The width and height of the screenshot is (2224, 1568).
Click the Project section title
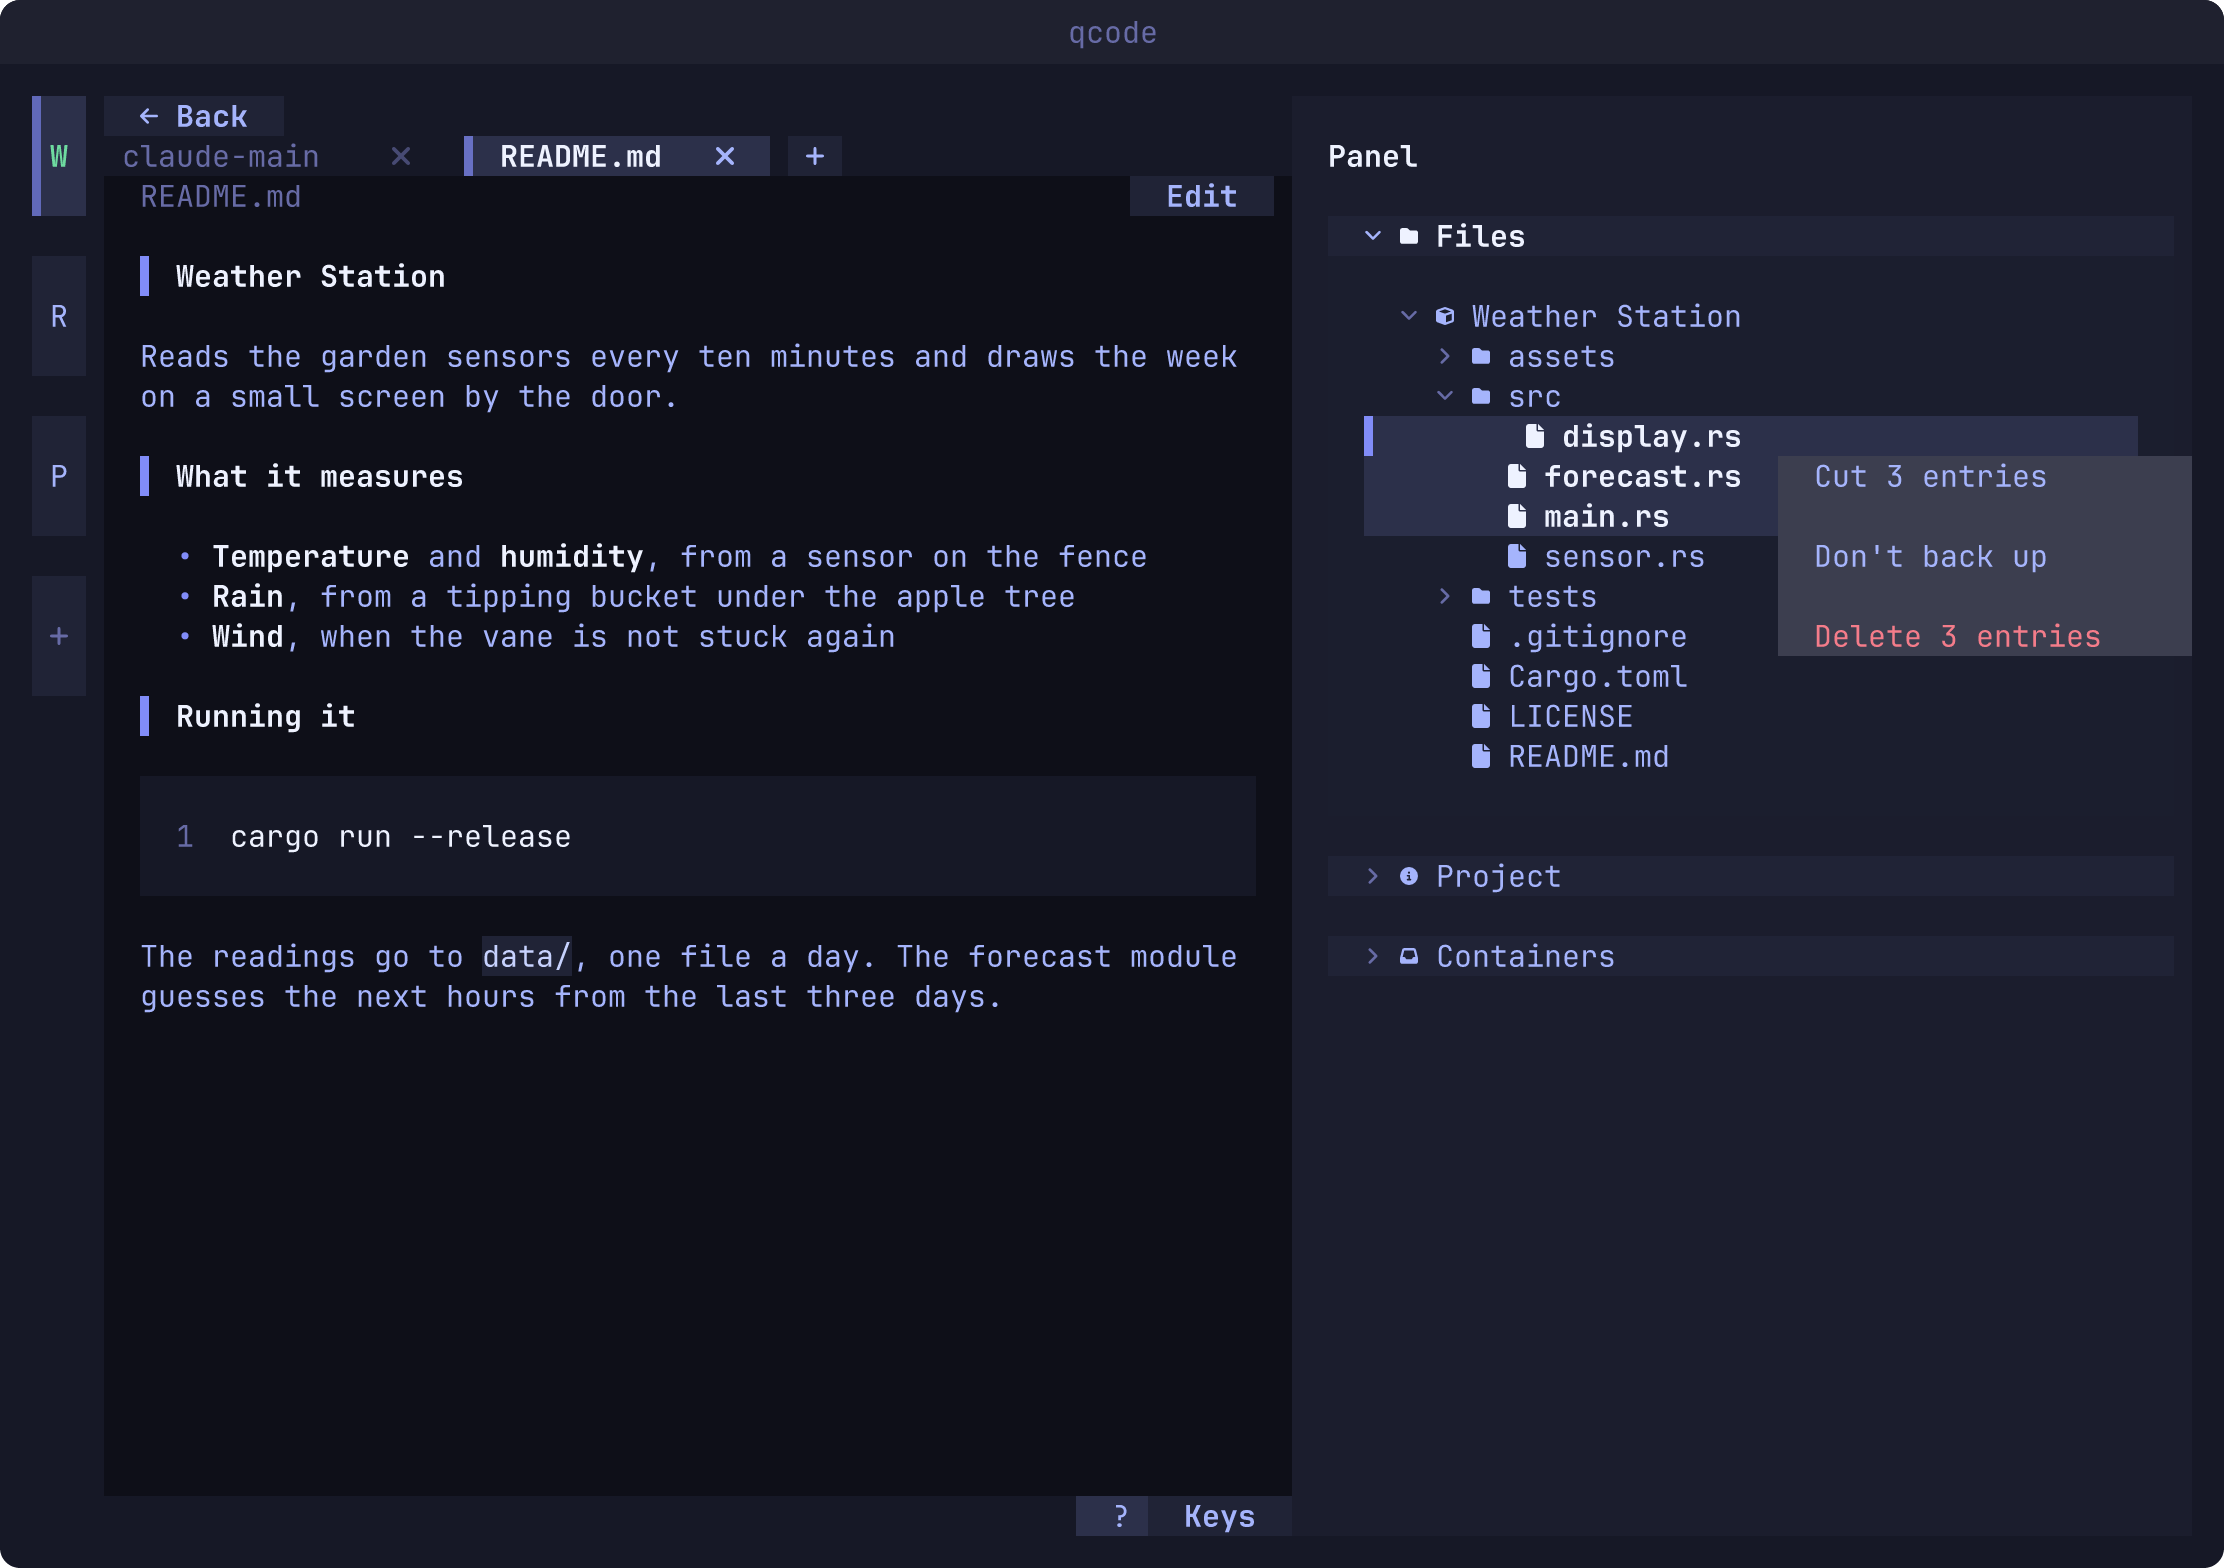(x=1499, y=876)
